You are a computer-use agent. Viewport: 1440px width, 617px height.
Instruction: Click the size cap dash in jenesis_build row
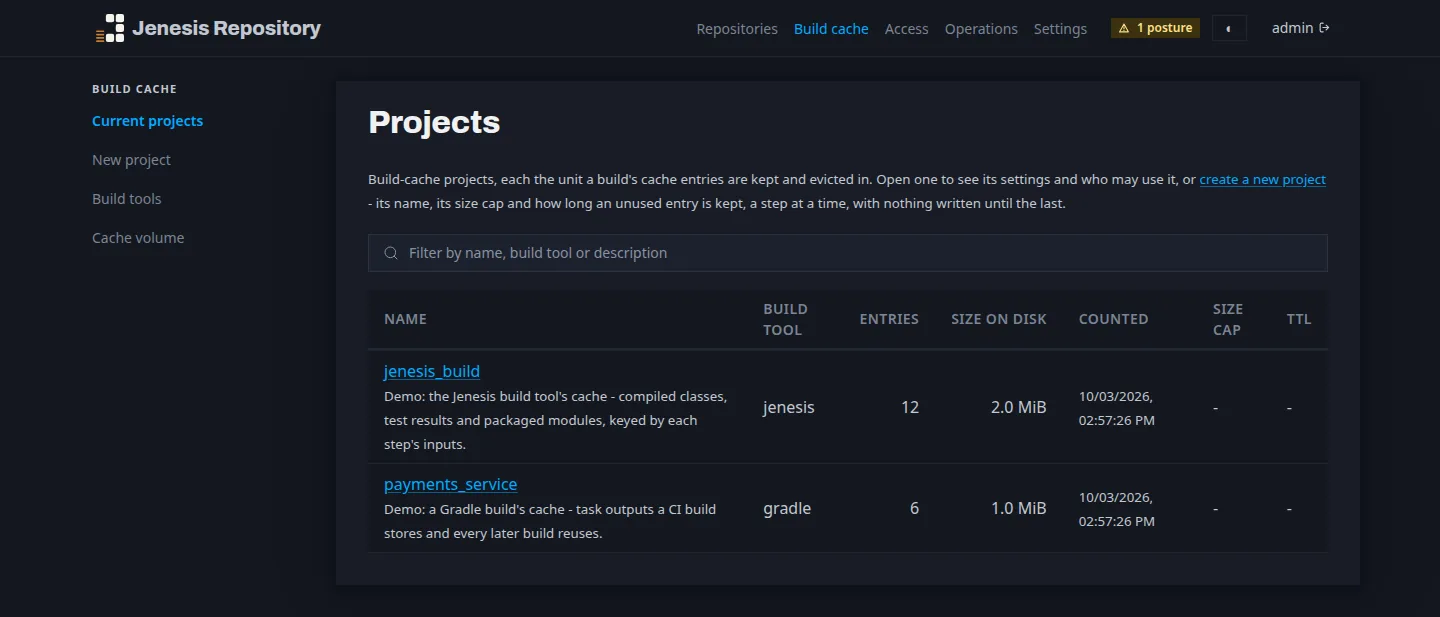tap(1216, 408)
